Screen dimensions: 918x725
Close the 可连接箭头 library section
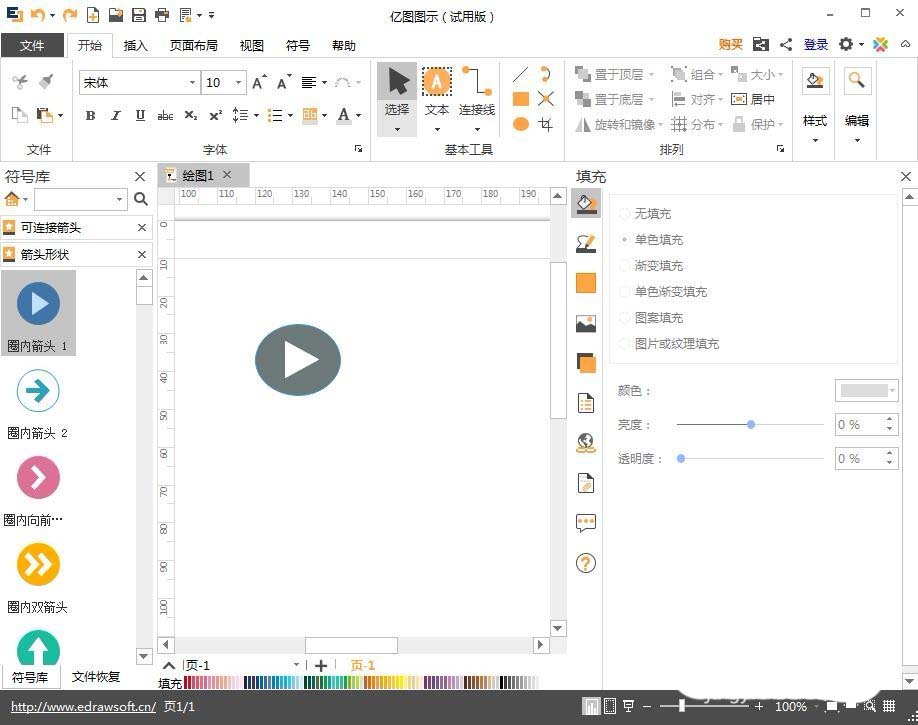point(142,227)
